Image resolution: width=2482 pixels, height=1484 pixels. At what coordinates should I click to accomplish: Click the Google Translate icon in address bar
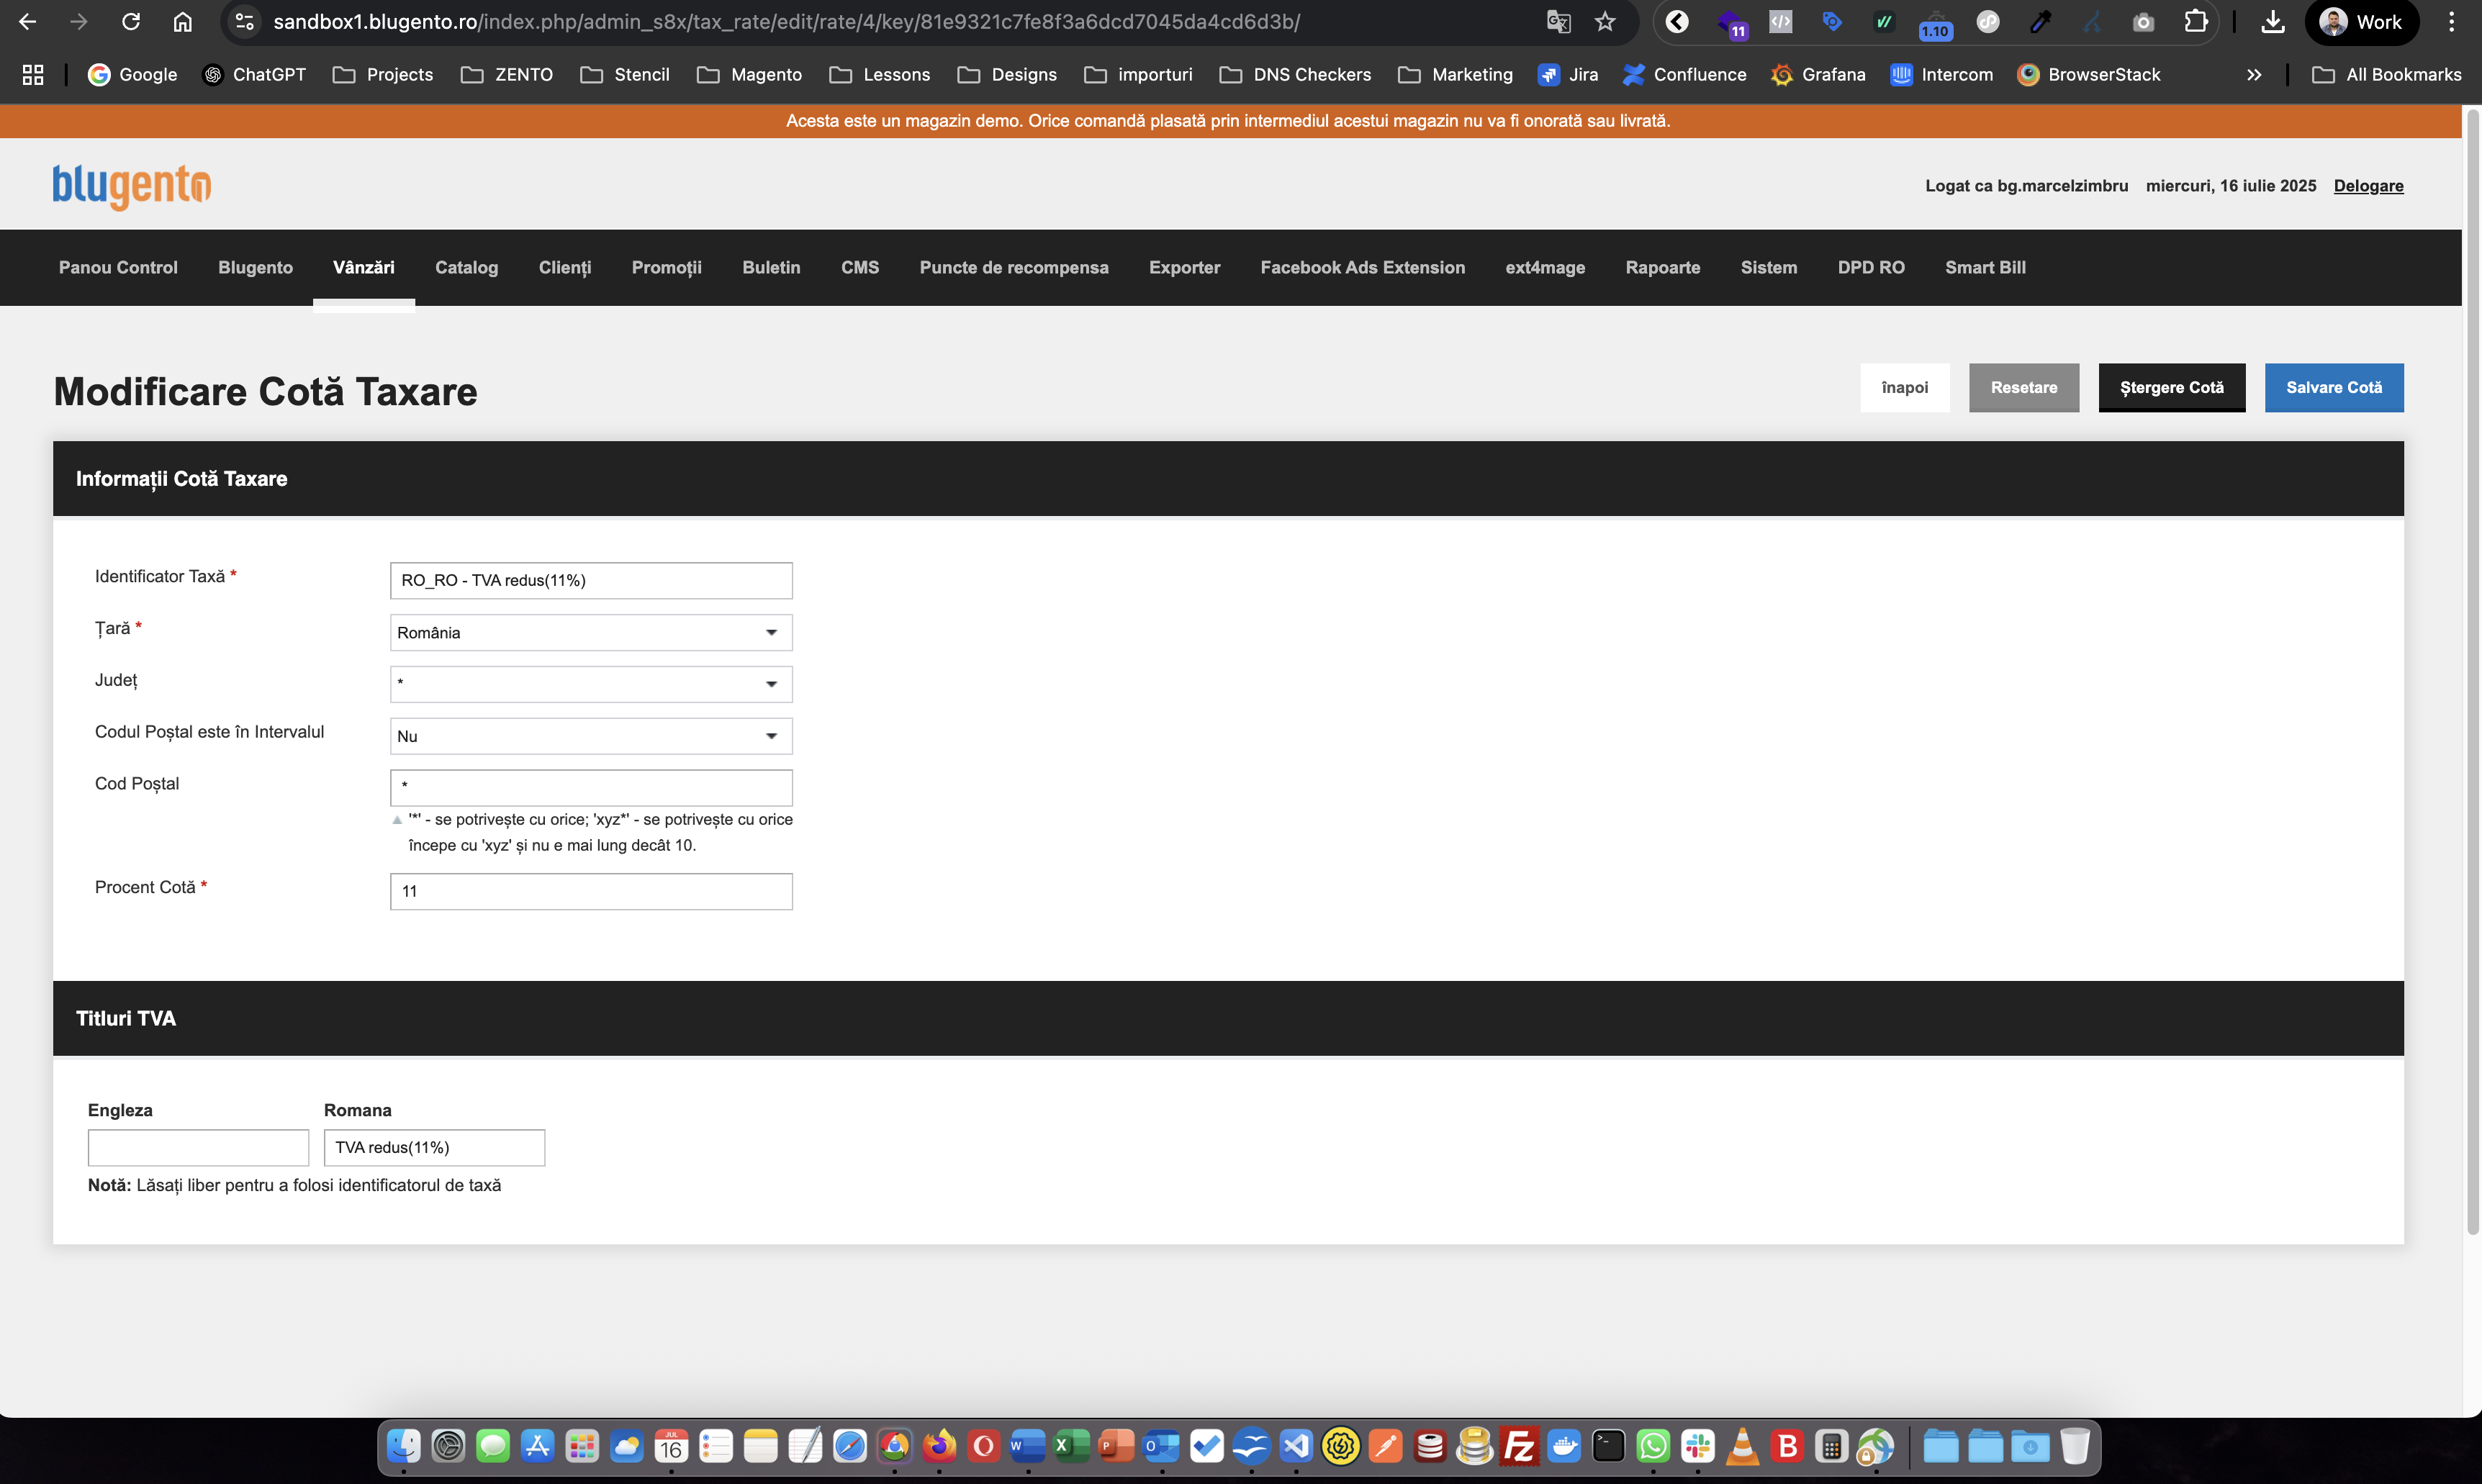pos(1558,22)
